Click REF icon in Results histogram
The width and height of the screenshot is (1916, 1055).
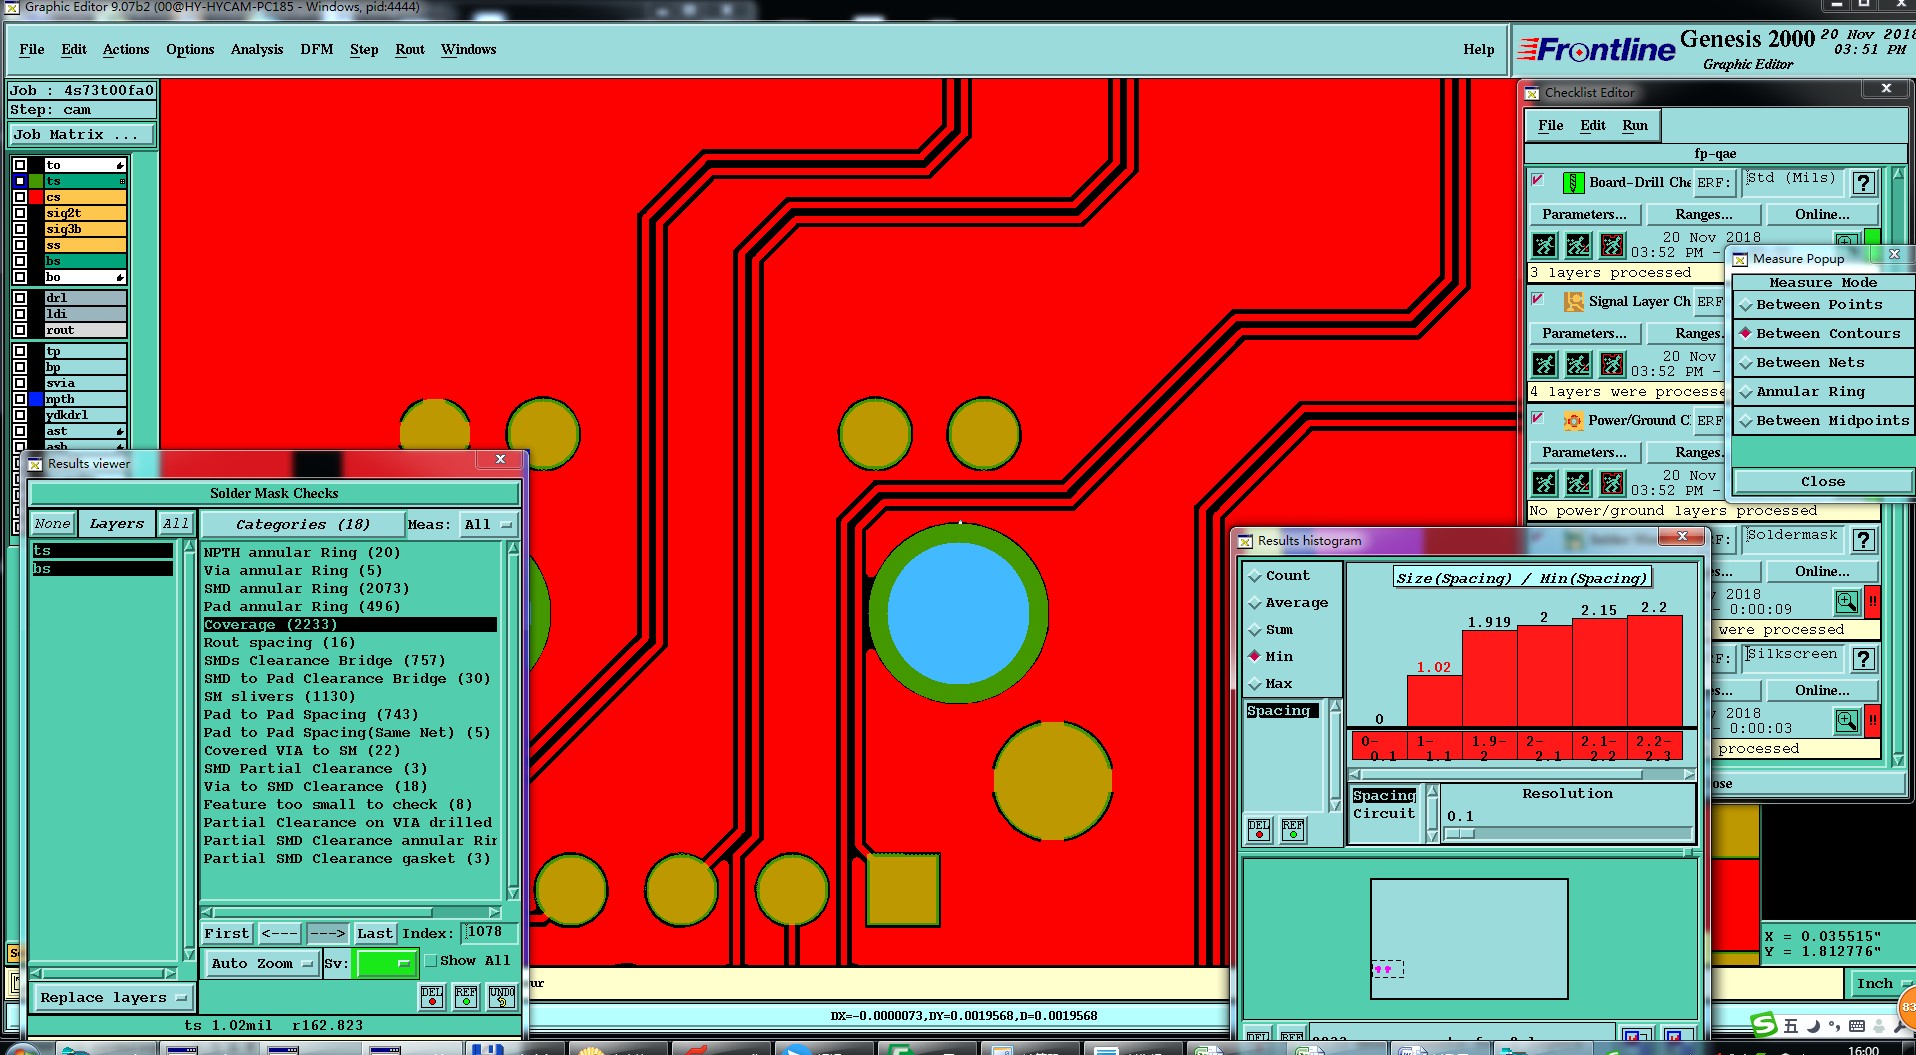[1293, 830]
